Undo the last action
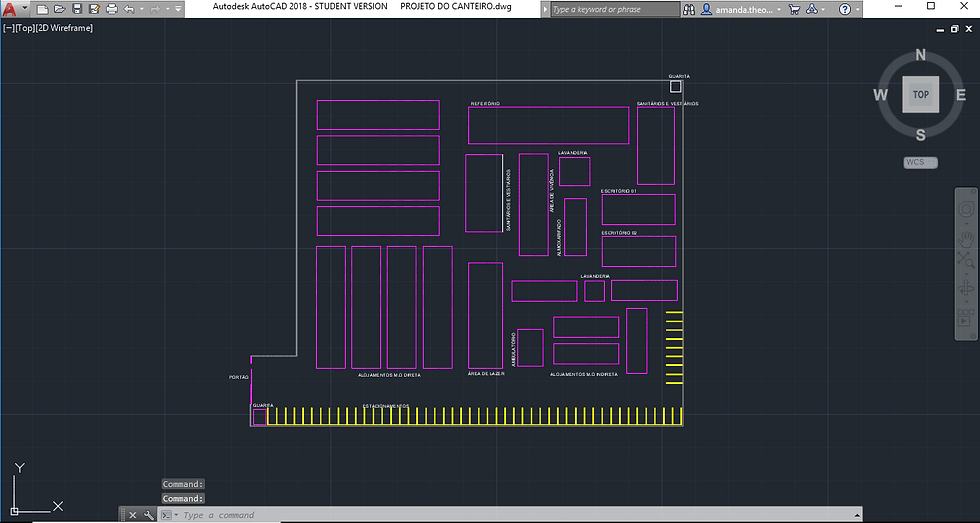This screenshot has width=980, height=523. tap(129, 9)
